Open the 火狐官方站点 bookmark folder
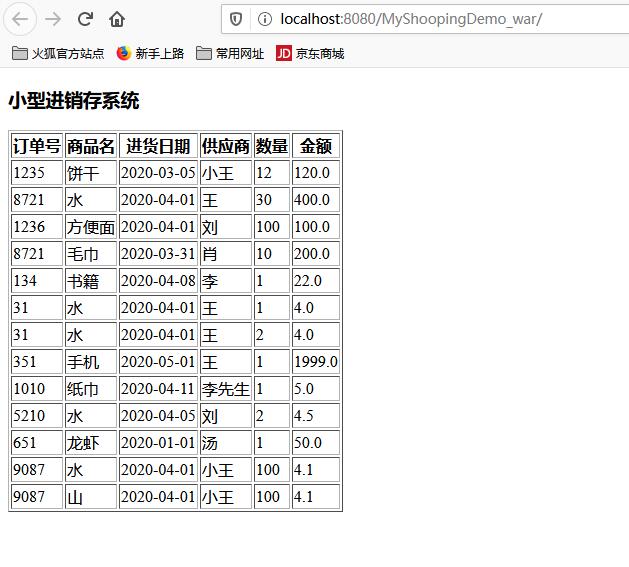This screenshot has height=567, width=629. pos(58,53)
